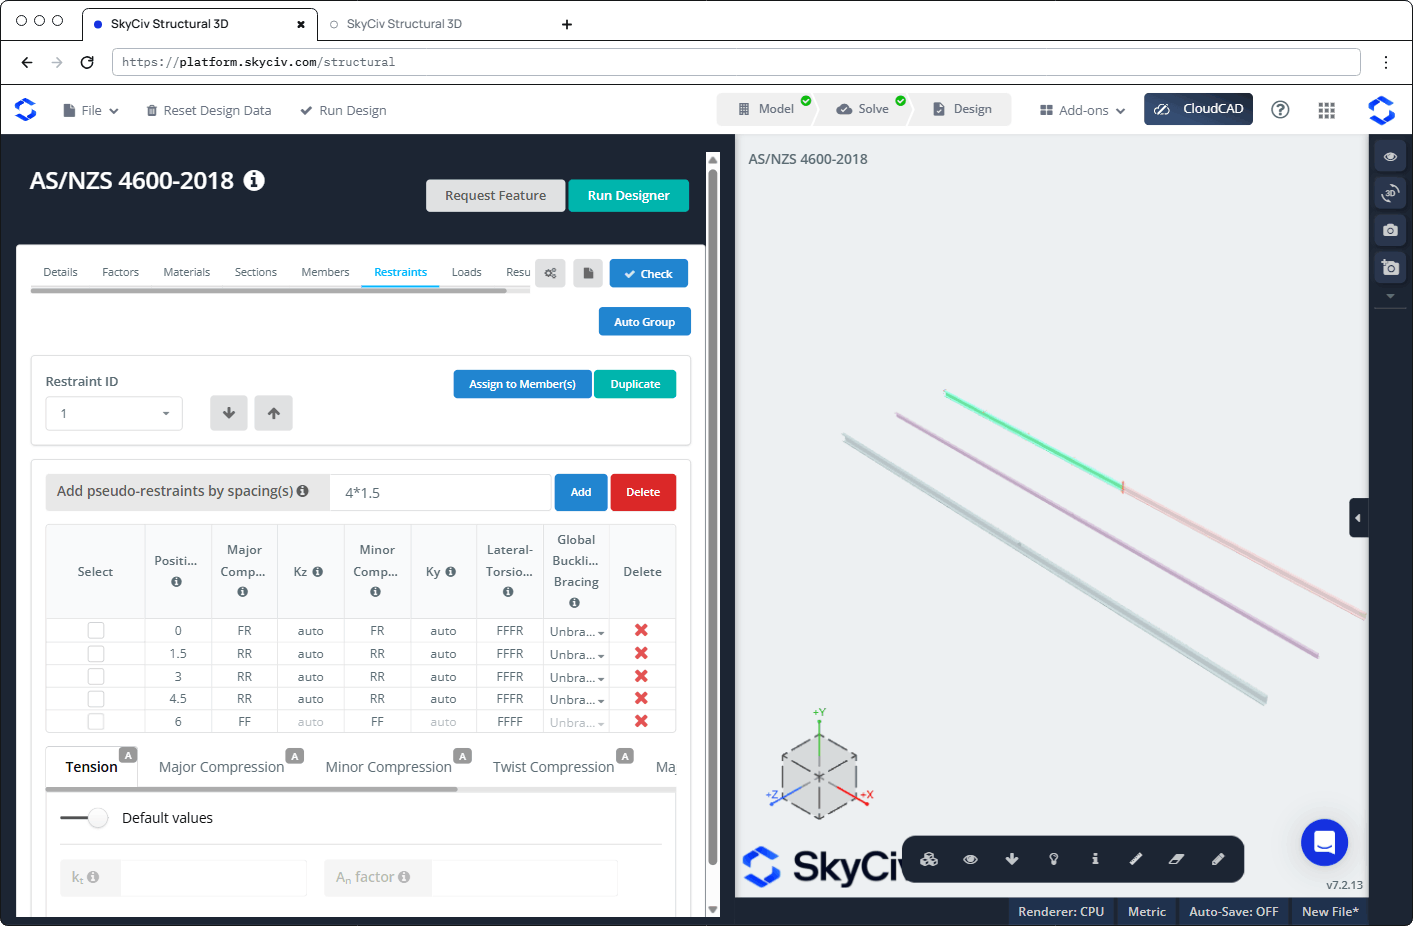
Task: Open the help question mark icon
Action: click(1280, 110)
